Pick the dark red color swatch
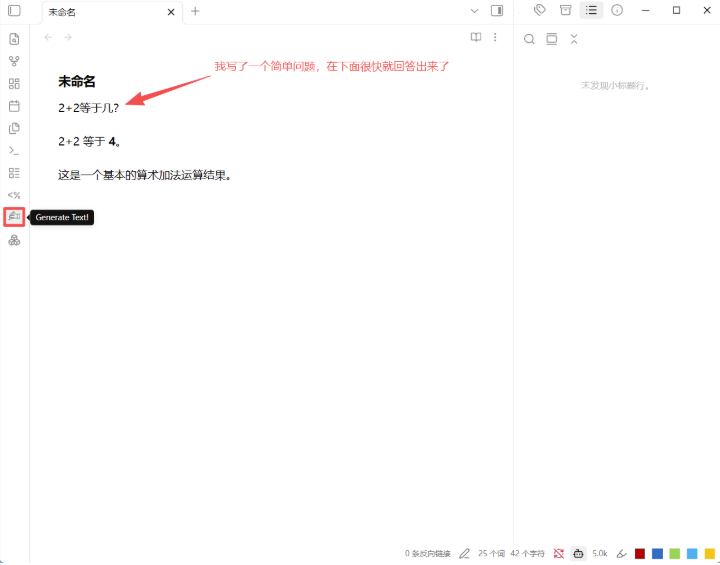This screenshot has width=720, height=565. click(x=640, y=554)
